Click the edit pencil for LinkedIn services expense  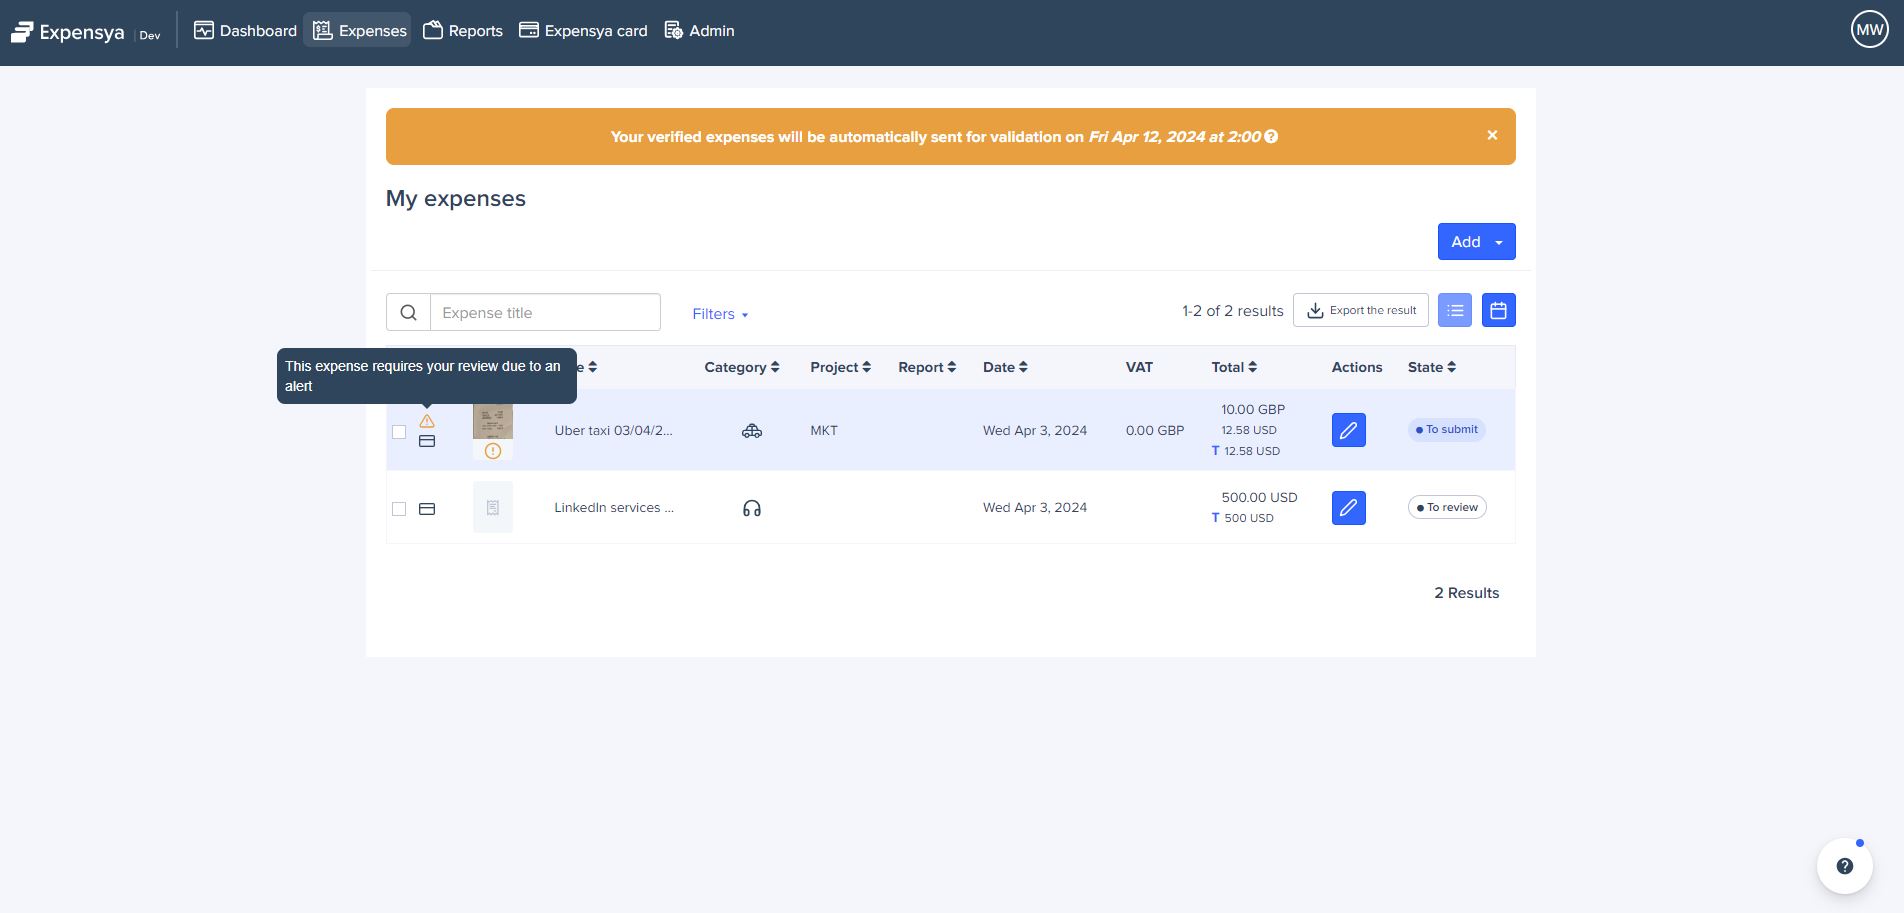pyautogui.click(x=1348, y=508)
